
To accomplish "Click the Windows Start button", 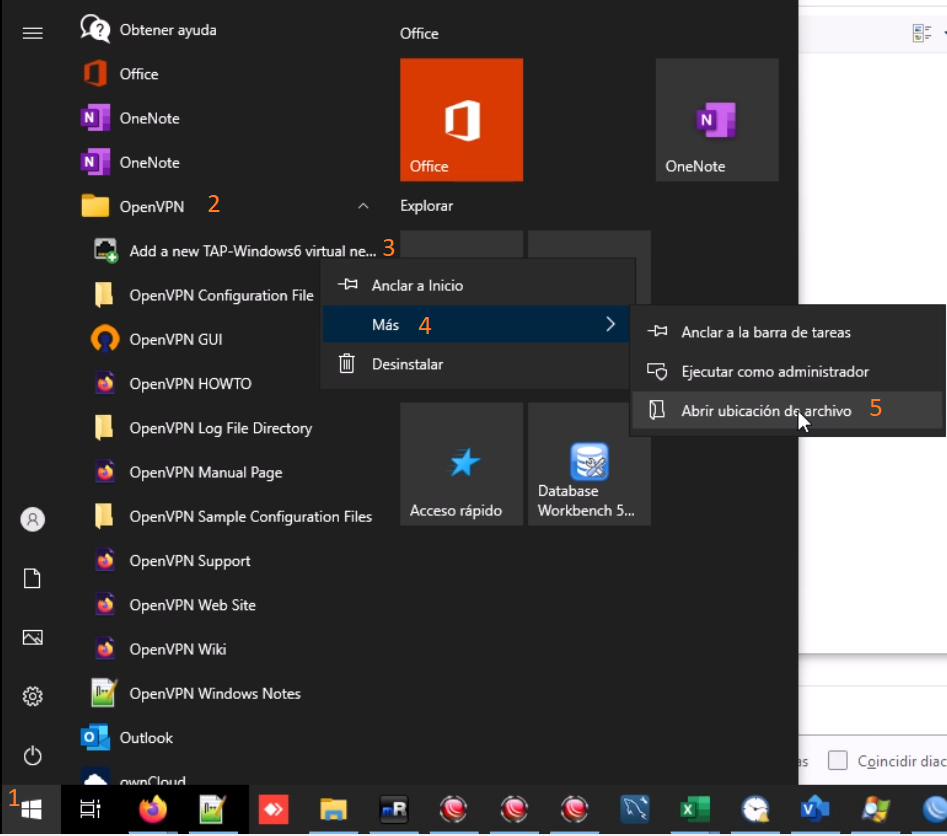I will [x=31, y=809].
